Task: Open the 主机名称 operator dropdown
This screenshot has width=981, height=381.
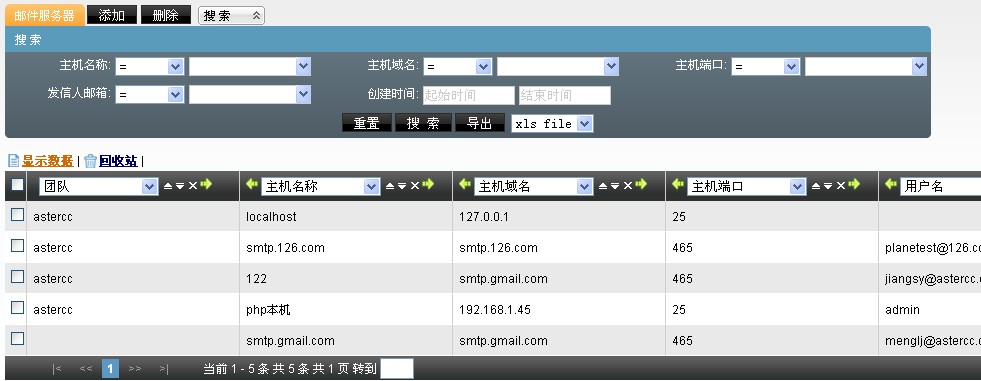Action: coord(150,66)
